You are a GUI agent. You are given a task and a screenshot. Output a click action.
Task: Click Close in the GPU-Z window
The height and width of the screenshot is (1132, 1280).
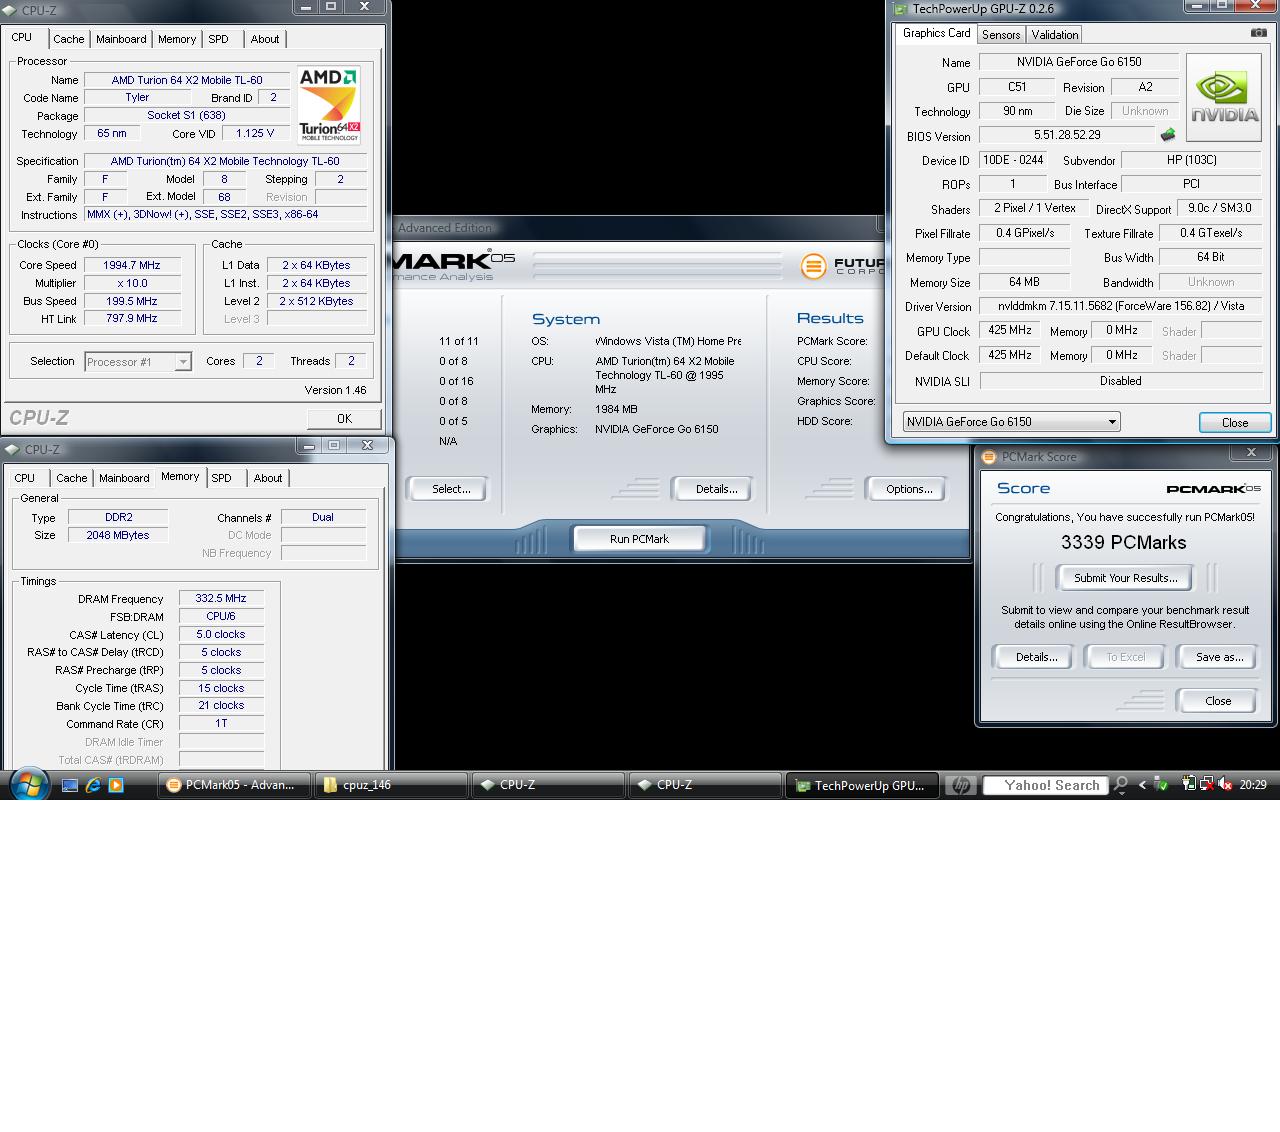1235,422
